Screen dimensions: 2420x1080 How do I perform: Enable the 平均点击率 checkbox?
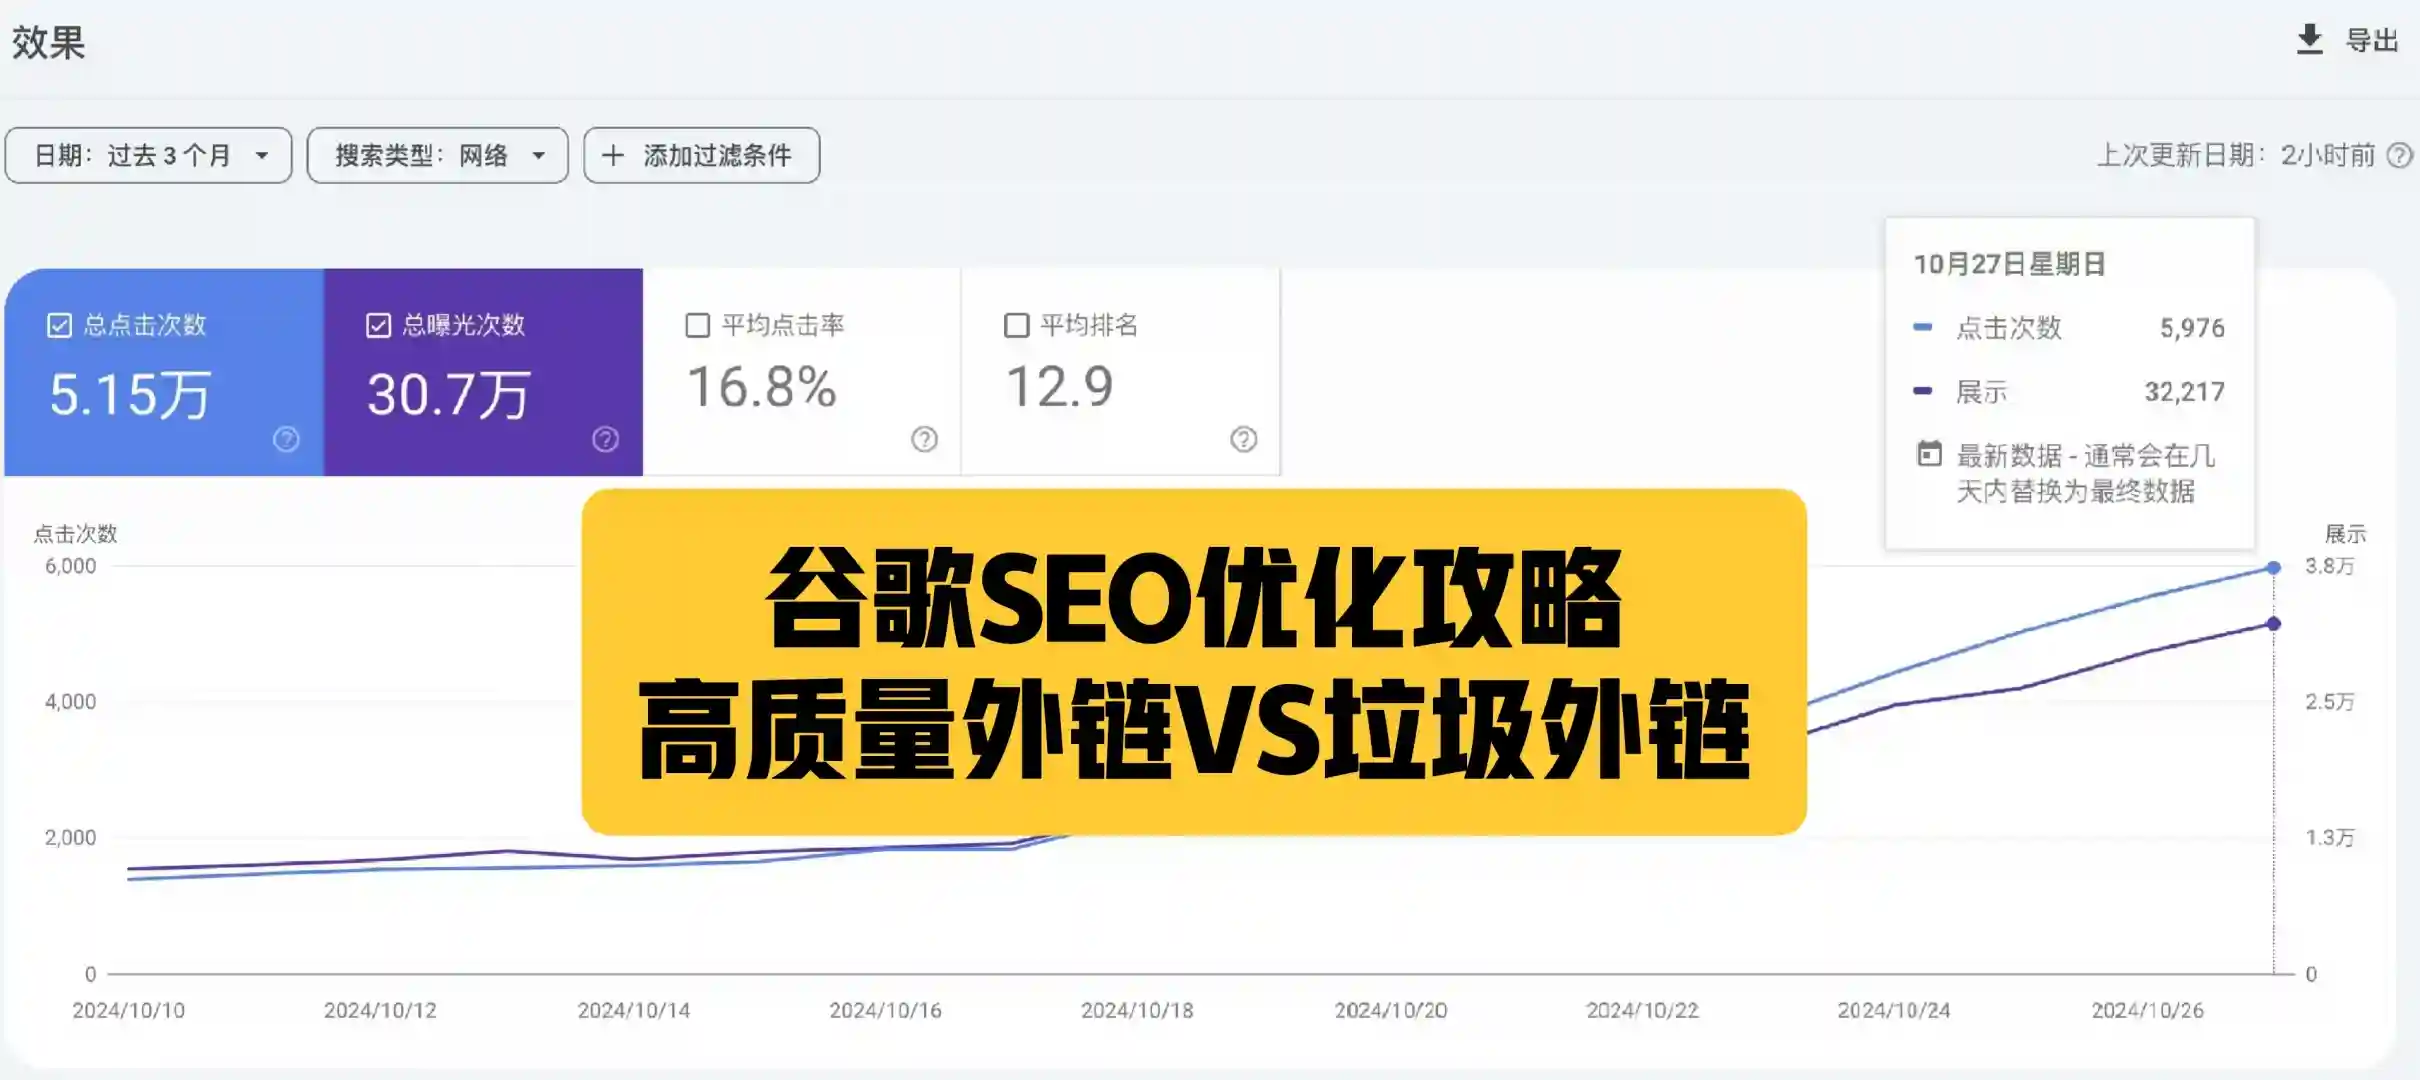[x=697, y=325]
